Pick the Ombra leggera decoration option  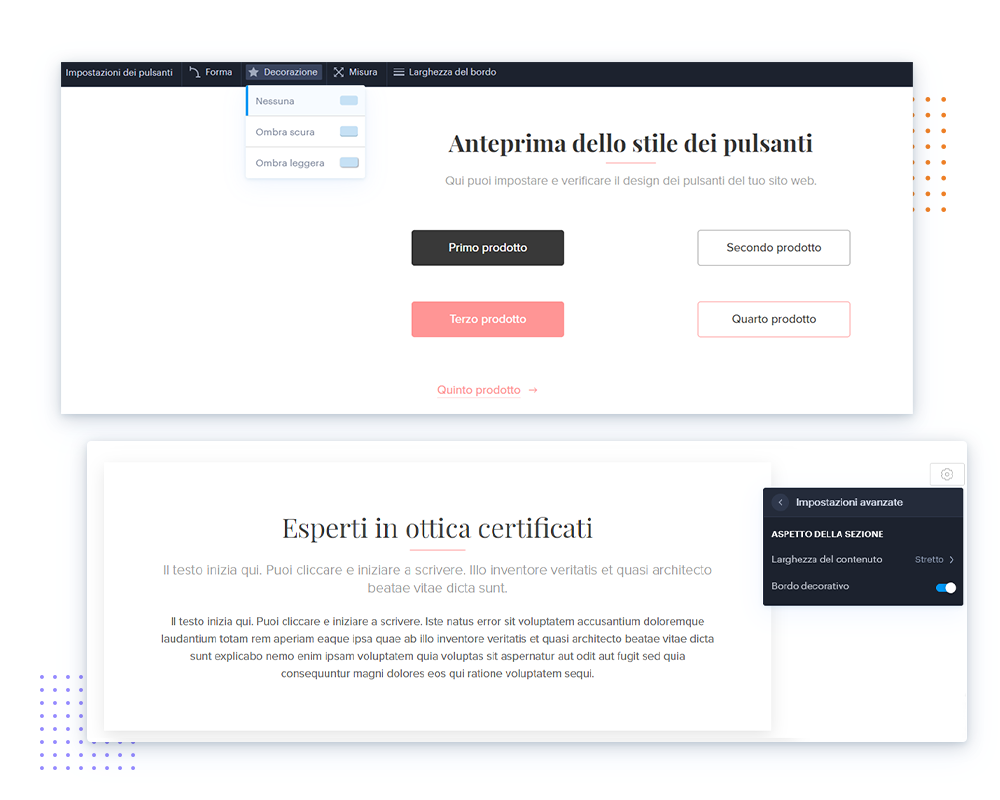[x=305, y=163]
